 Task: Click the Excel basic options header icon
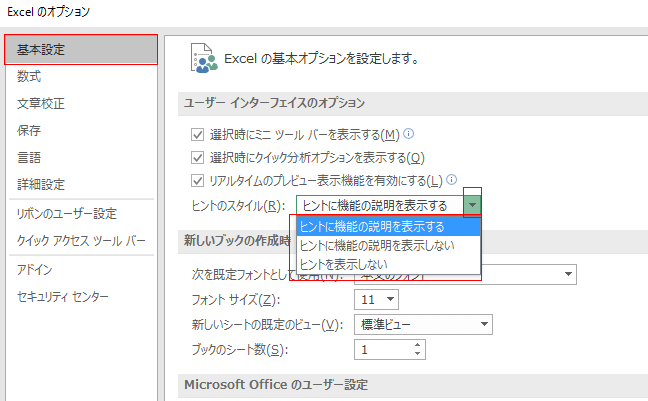pyautogui.click(x=204, y=58)
